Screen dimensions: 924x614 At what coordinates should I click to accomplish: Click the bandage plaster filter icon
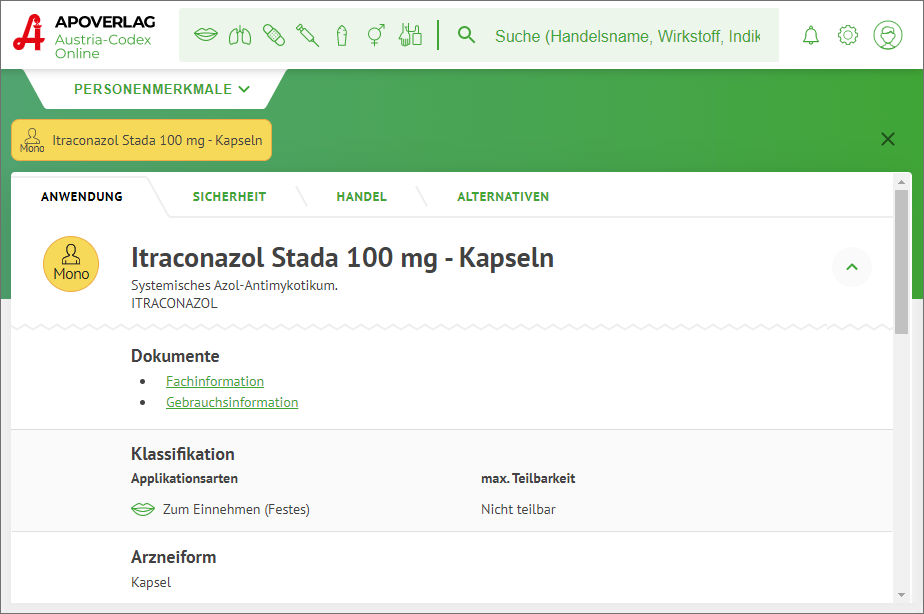tap(273, 36)
